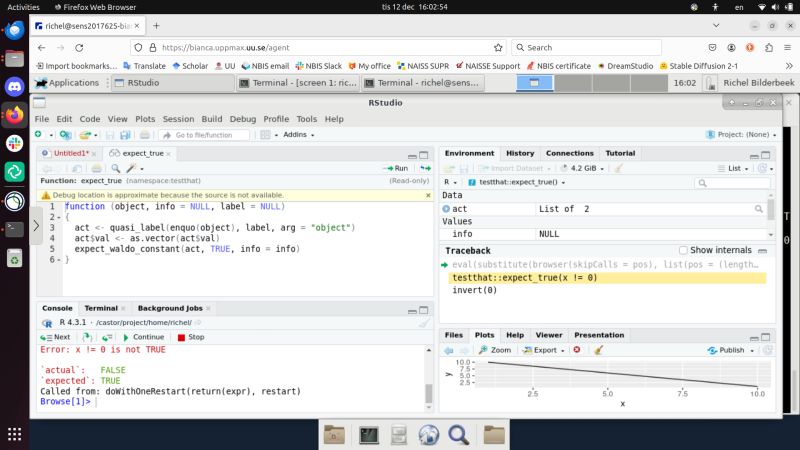The height and width of the screenshot is (450, 800).
Task: Open Firefox extensions puzzle icon
Action: pyautogui.click(x=769, y=47)
